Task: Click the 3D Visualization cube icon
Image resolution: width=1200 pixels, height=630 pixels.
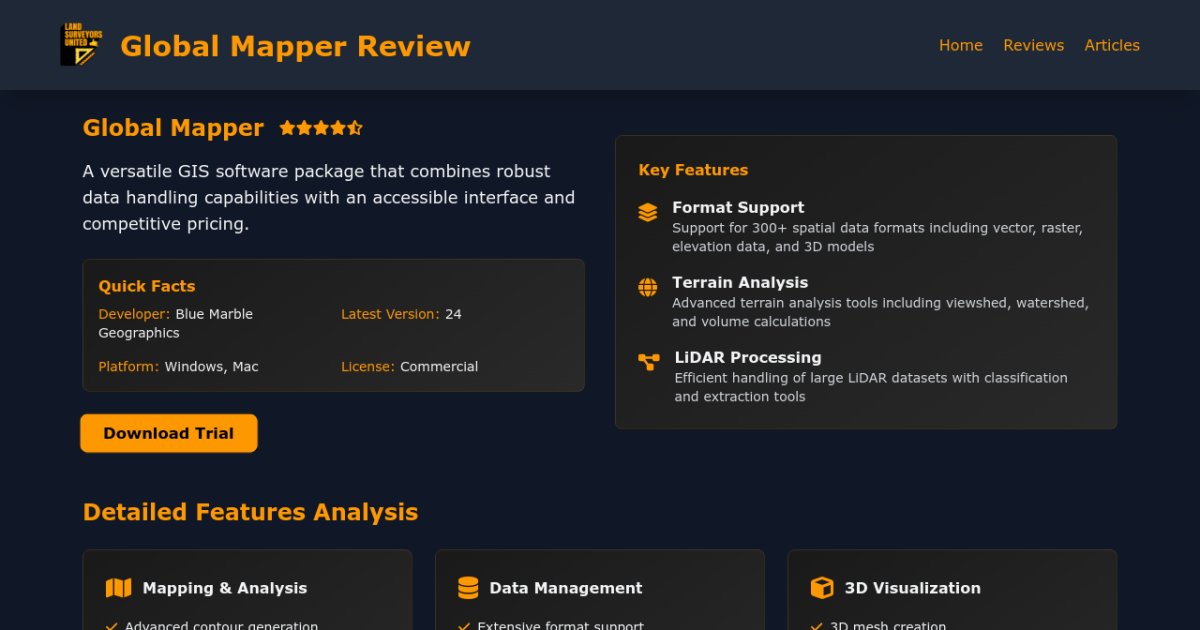Action: pos(821,588)
